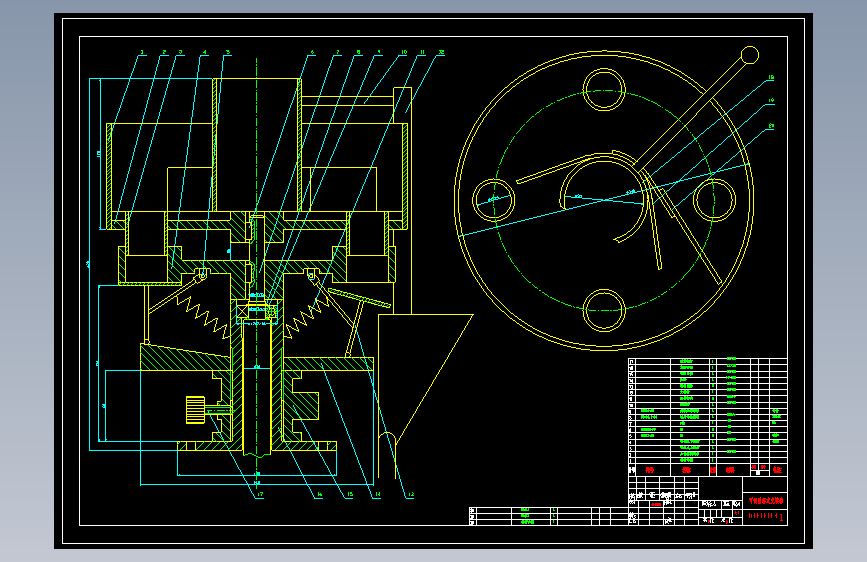Pick the left bolt hole in circular view
Screen dimensions: 867x562
494,200
